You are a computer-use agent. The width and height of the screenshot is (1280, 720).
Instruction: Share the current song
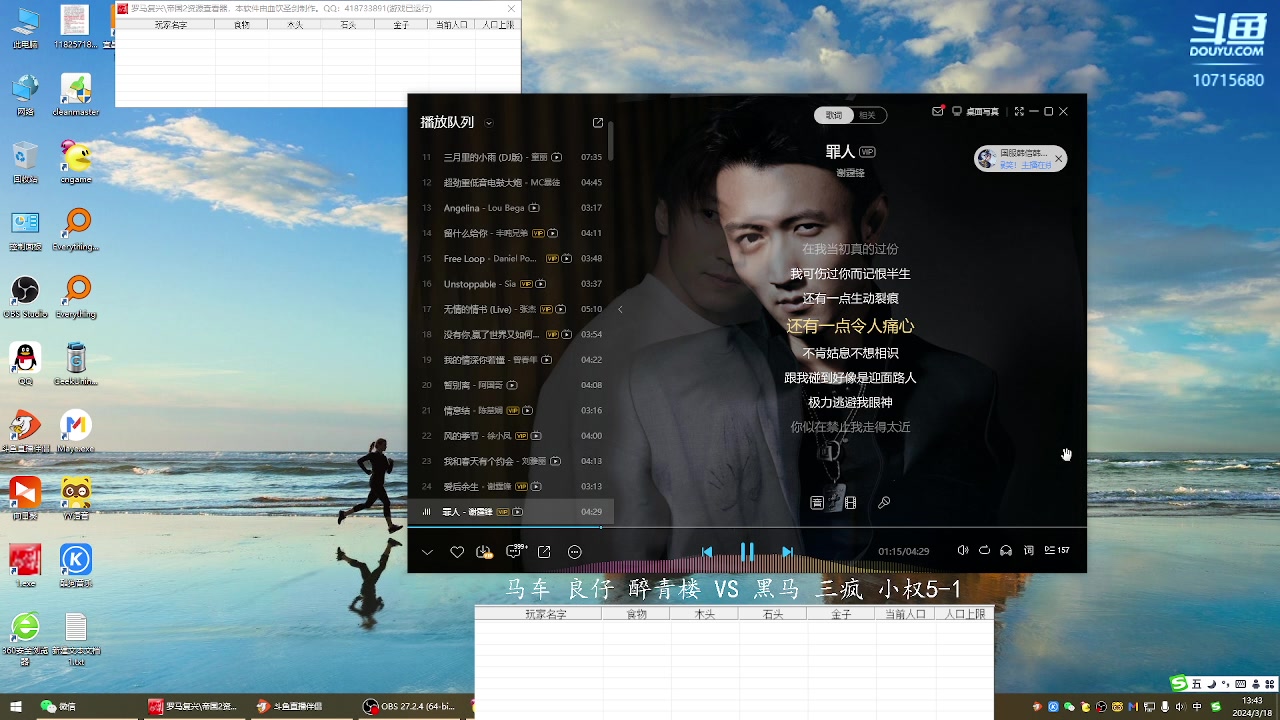click(x=544, y=552)
